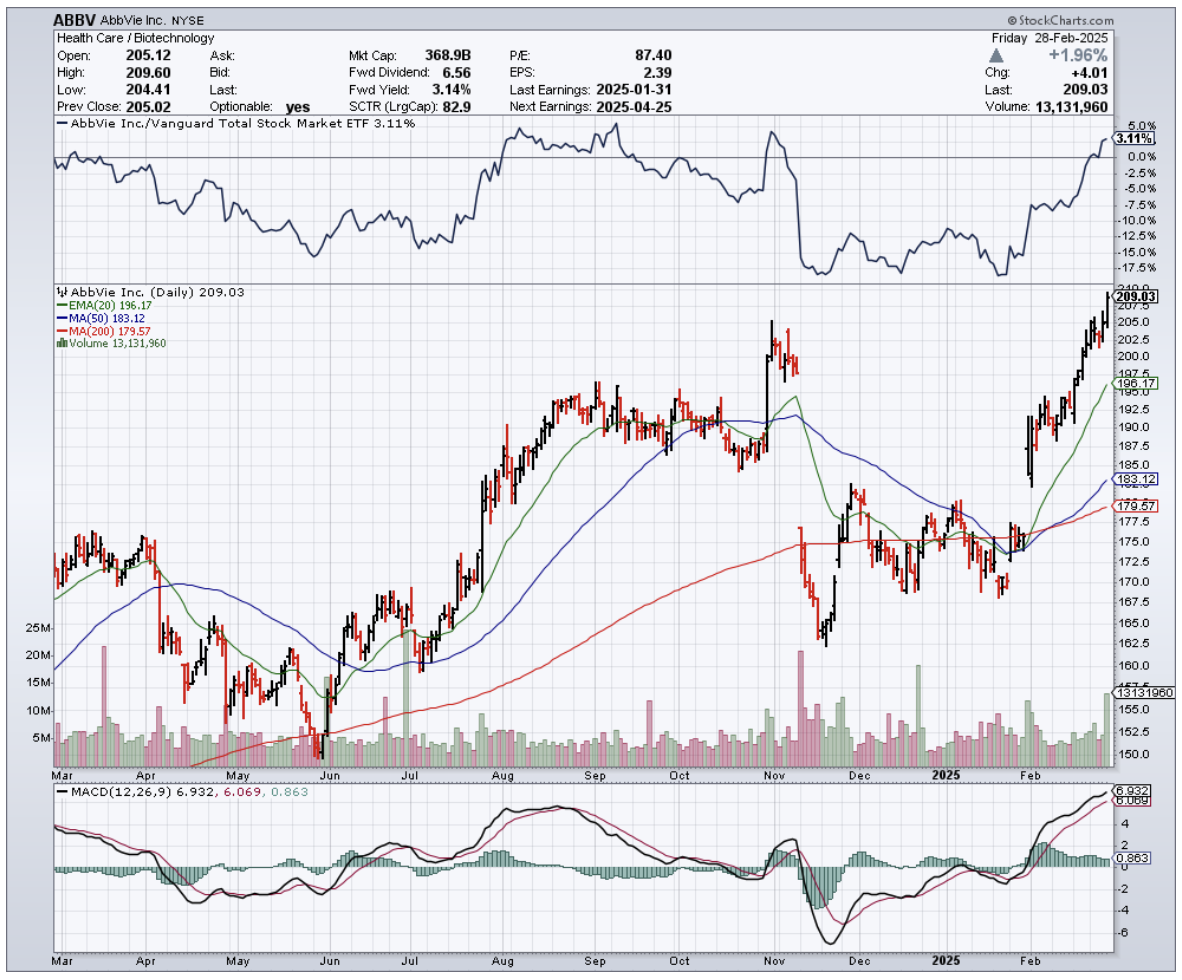Click the OHLC bar icon beside AbbVie Inc. (Daily)

point(60,293)
